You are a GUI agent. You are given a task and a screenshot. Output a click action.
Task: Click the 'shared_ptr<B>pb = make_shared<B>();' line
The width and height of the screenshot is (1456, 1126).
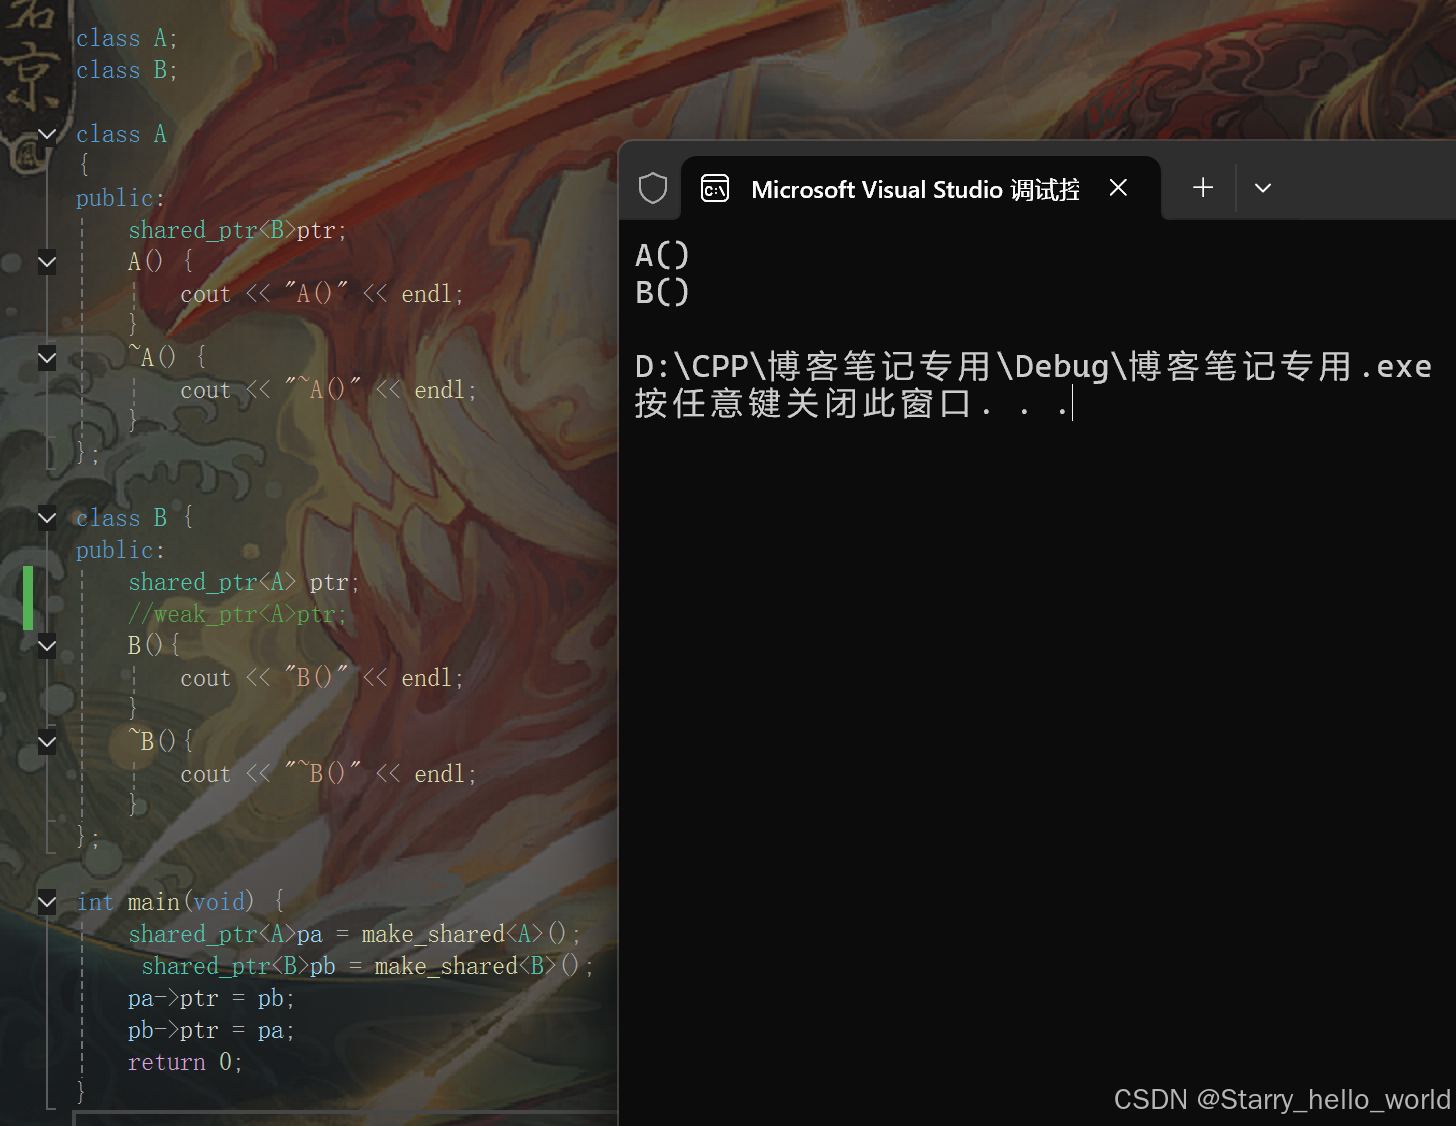click(367, 966)
